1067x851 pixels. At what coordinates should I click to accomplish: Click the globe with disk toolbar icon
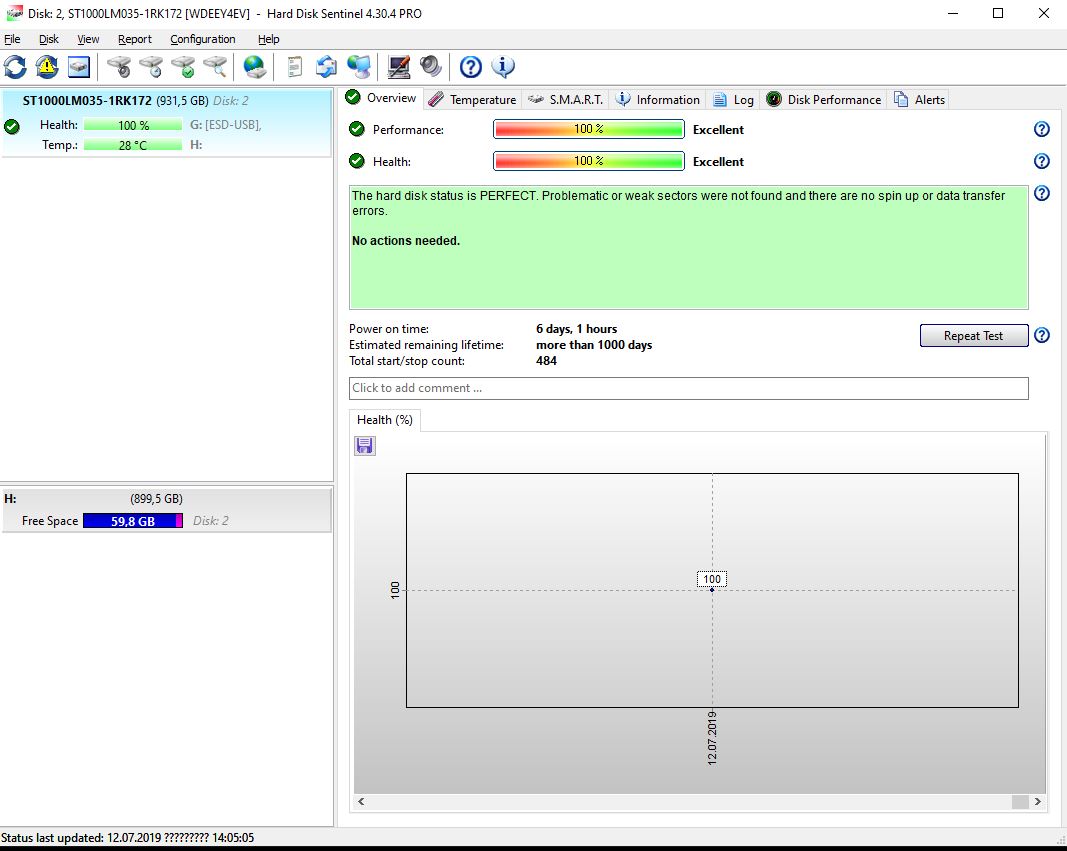(255, 67)
